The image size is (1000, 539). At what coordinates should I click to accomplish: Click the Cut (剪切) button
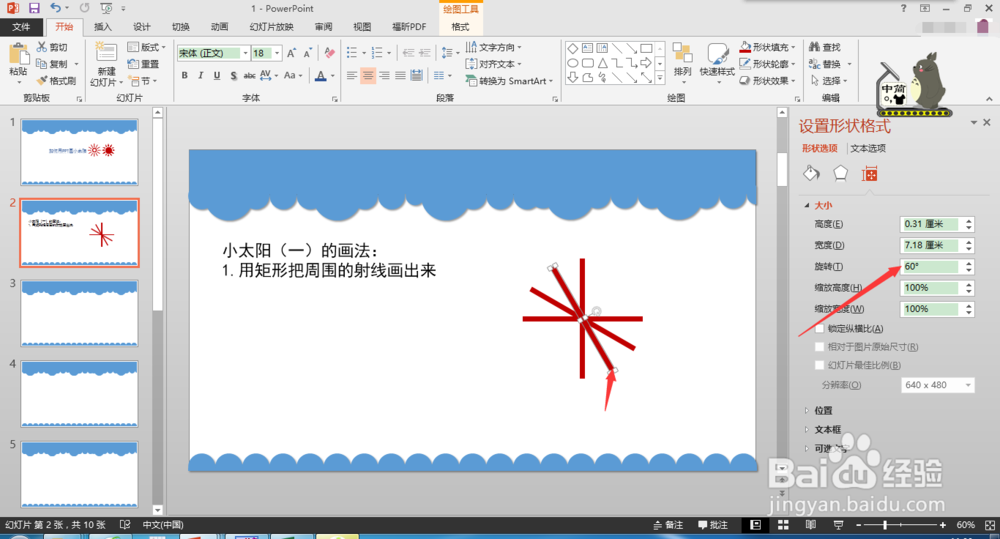(x=52, y=47)
